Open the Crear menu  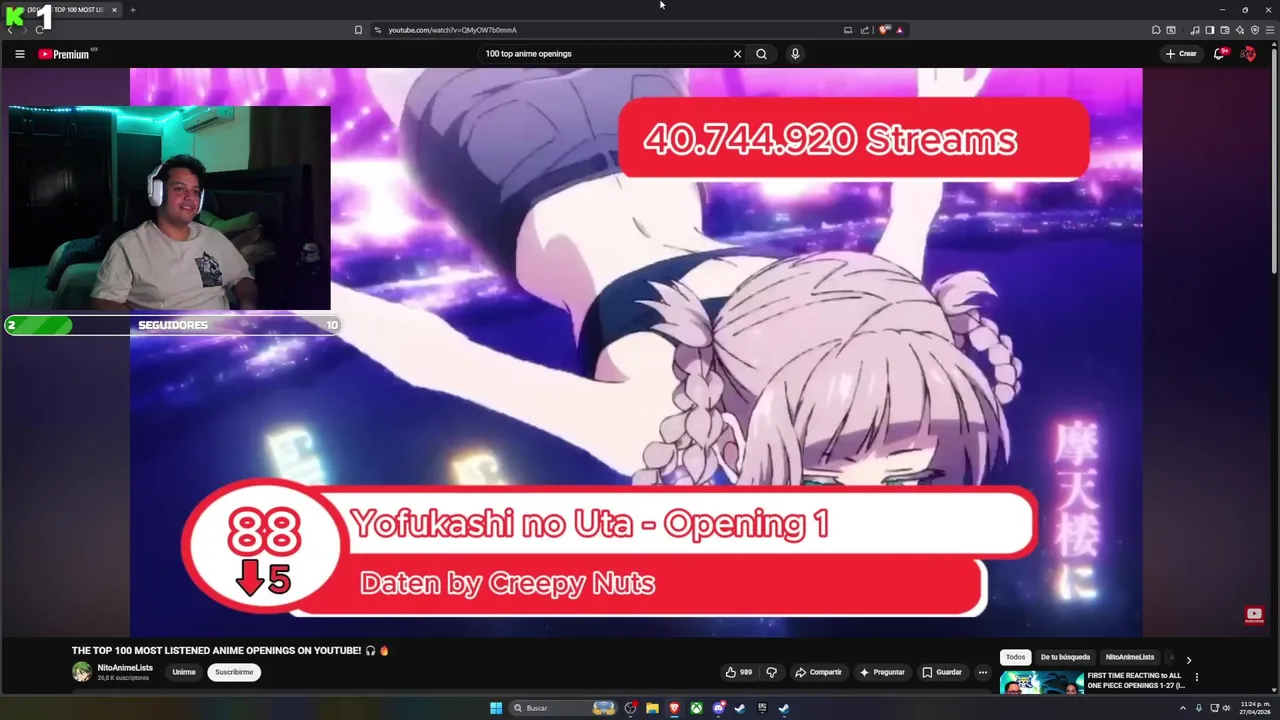[1181, 54]
